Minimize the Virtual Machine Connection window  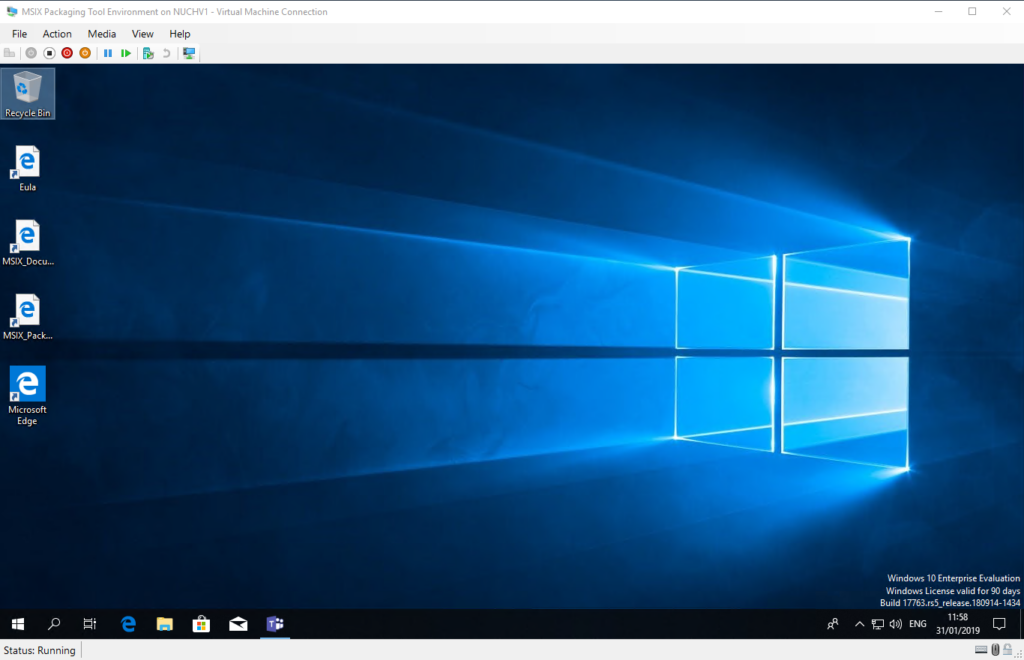(938, 11)
